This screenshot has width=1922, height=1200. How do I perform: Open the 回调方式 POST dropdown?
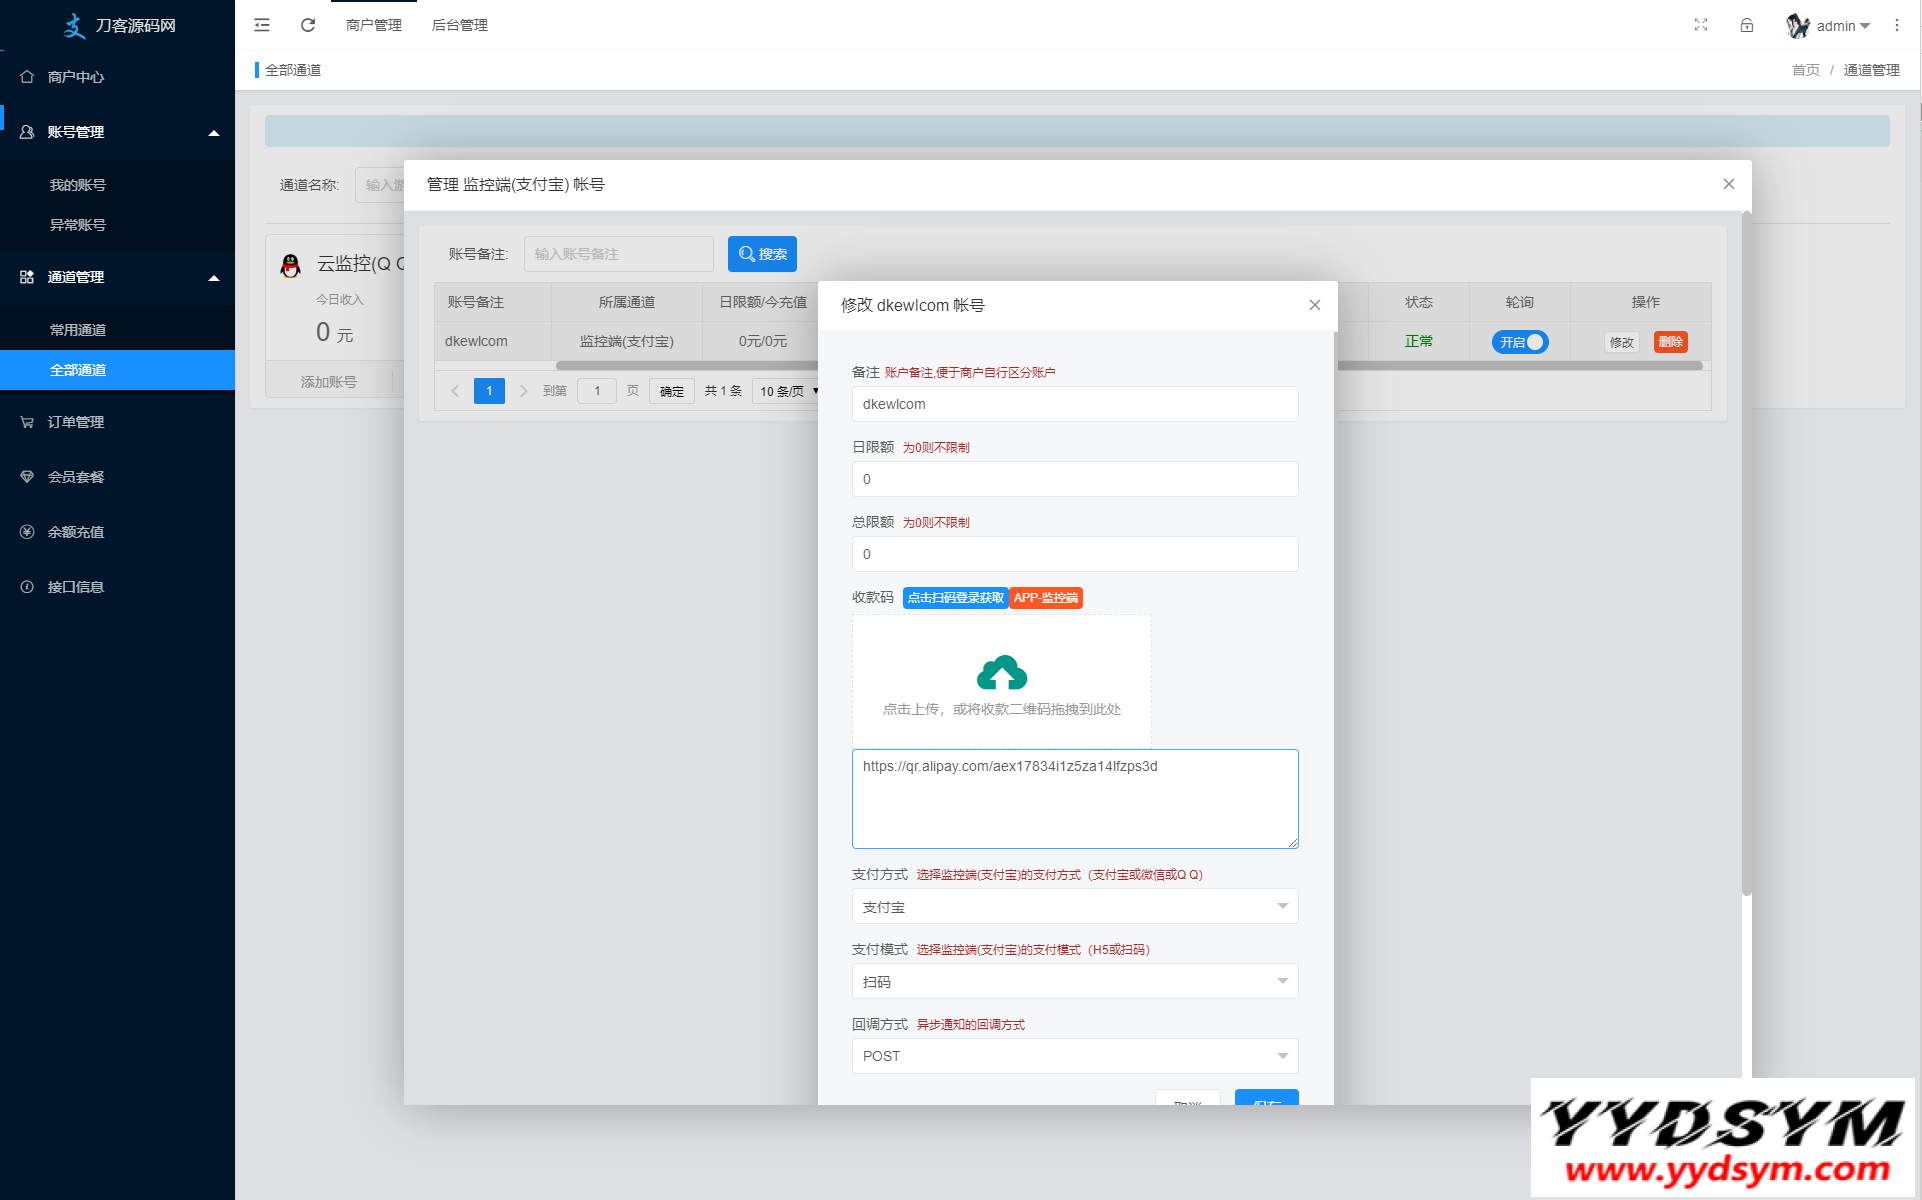point(1074,1056)
